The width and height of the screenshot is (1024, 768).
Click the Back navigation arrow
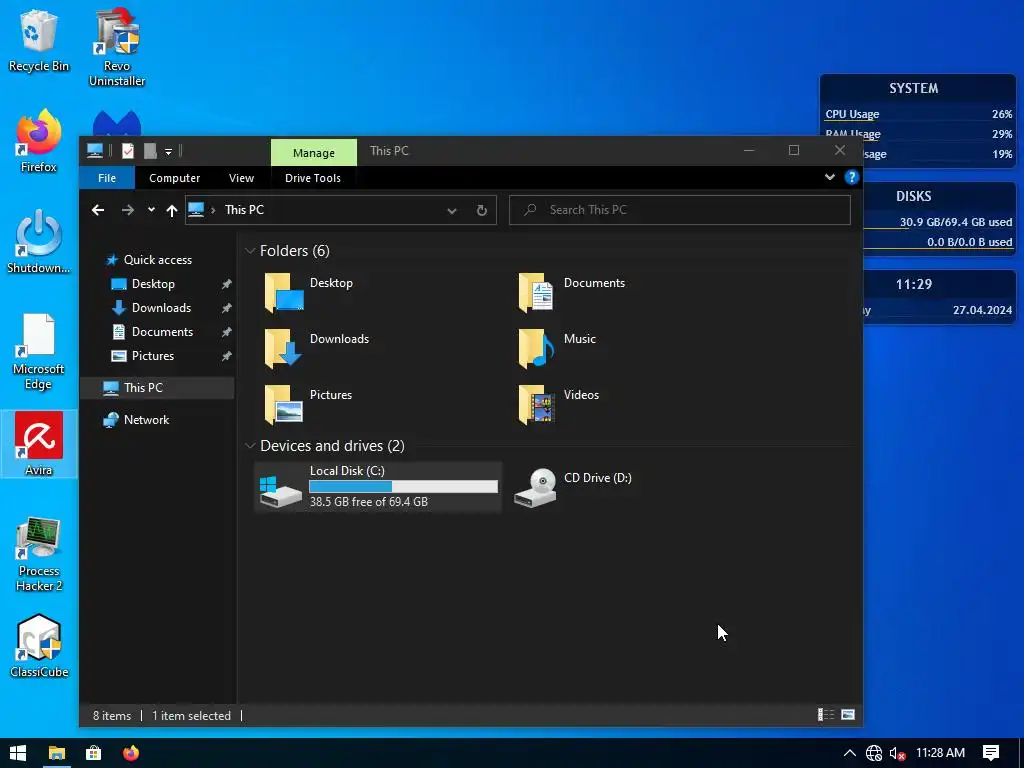point(98,210)
